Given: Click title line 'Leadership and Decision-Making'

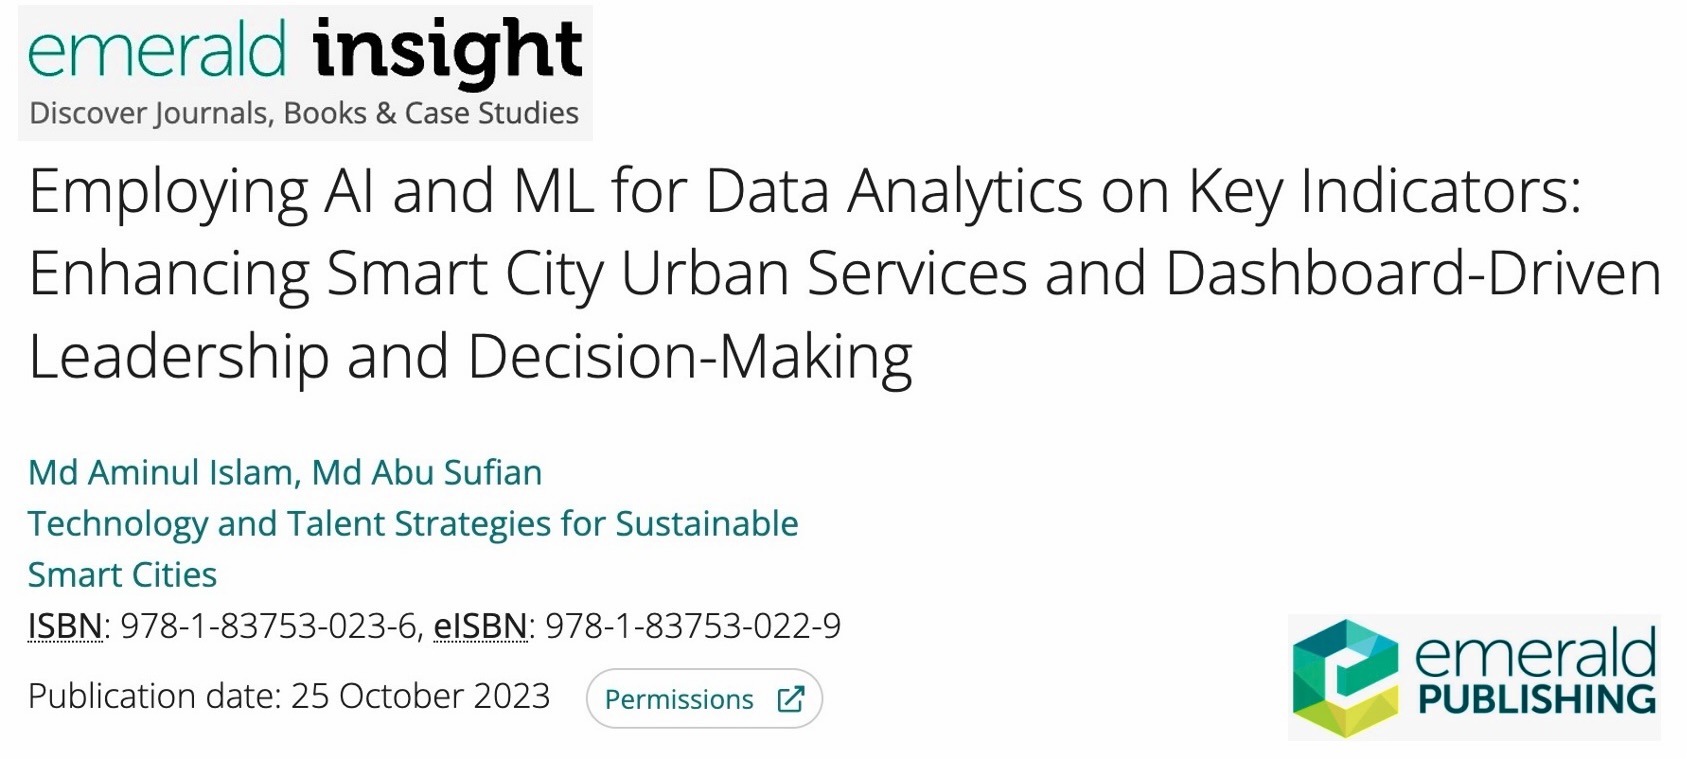Looking at the screenshot, I should [470, 357].
